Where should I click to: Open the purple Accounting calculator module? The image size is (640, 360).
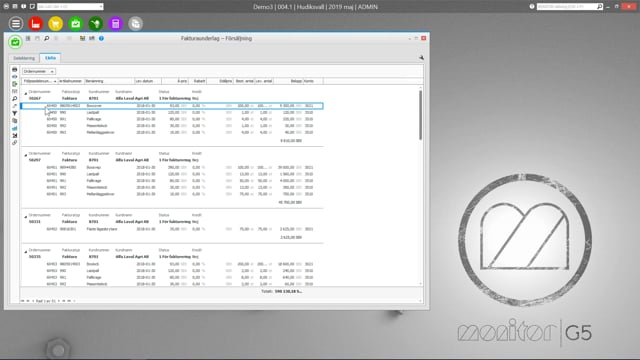tap(116, 24)
